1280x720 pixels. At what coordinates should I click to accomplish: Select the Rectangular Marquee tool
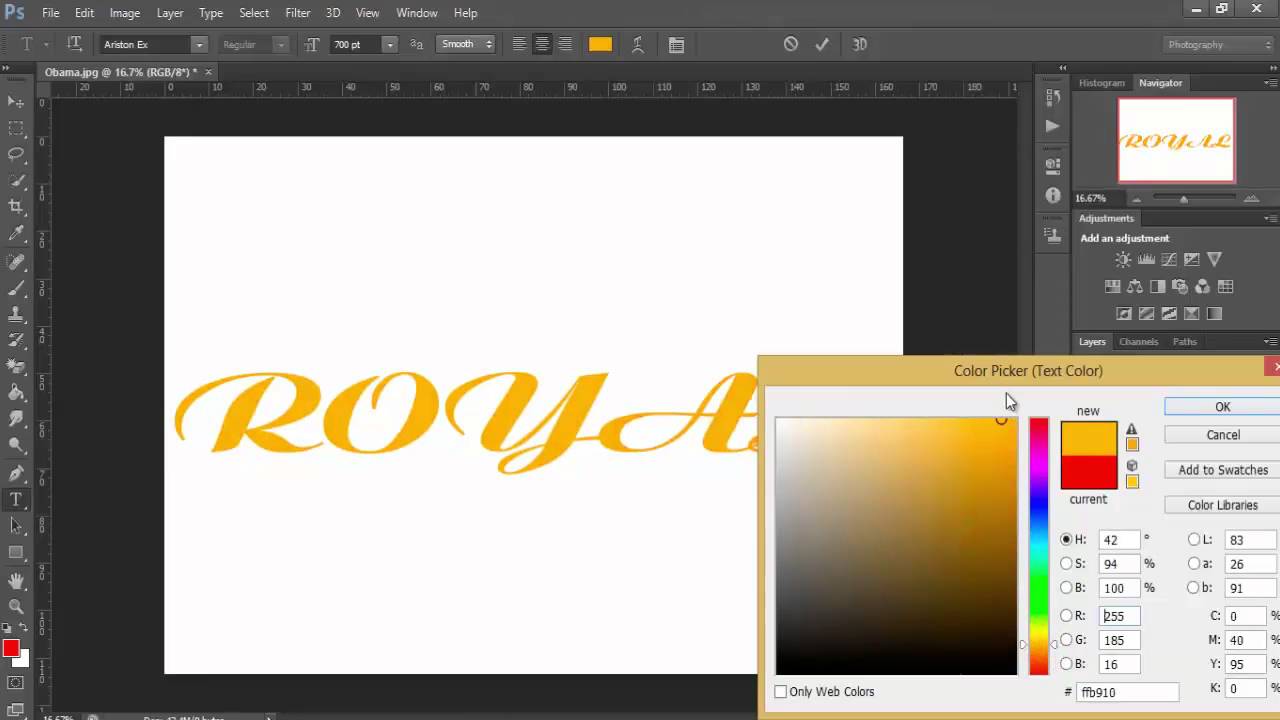[x=16, y=128]
